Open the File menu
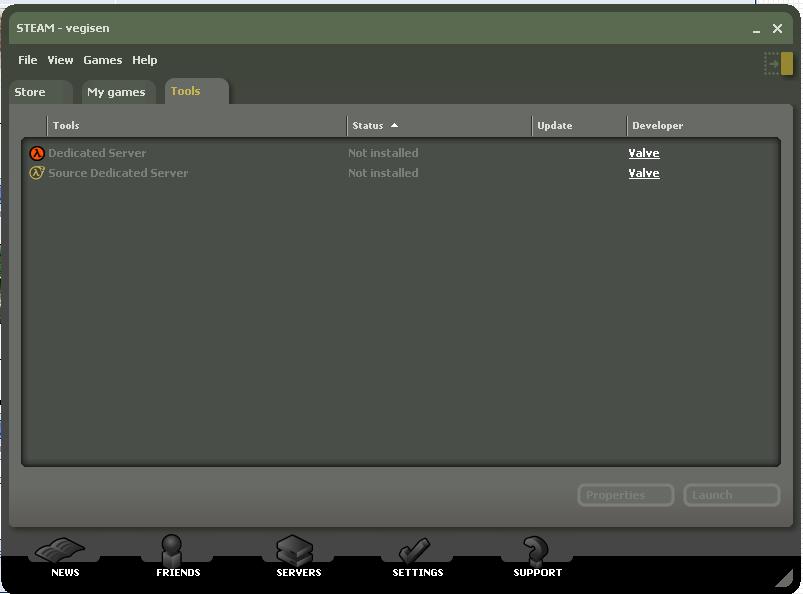Image resolution: width=803 pixels, height=594 pixels. click(x=28, y=60)
